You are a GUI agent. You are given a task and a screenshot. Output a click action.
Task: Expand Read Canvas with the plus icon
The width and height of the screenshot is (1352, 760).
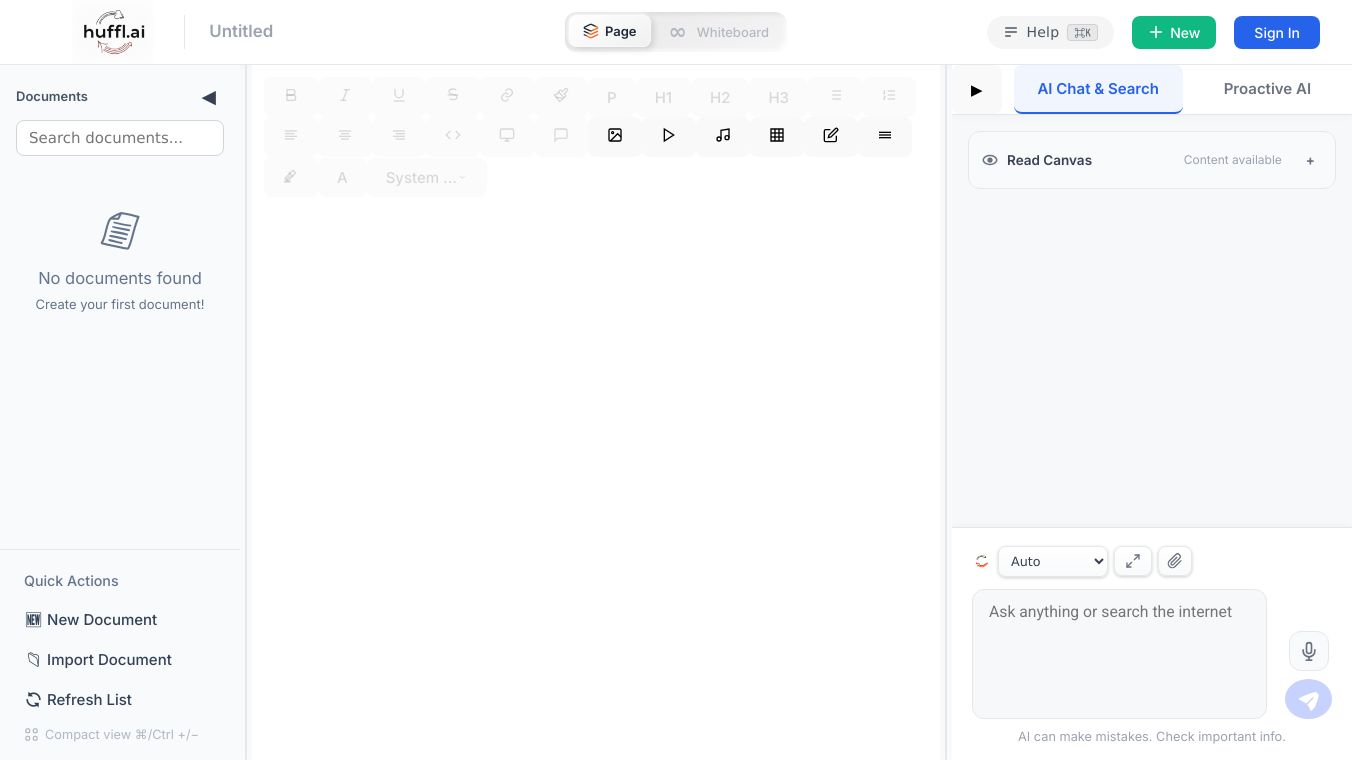[1310, 160]
